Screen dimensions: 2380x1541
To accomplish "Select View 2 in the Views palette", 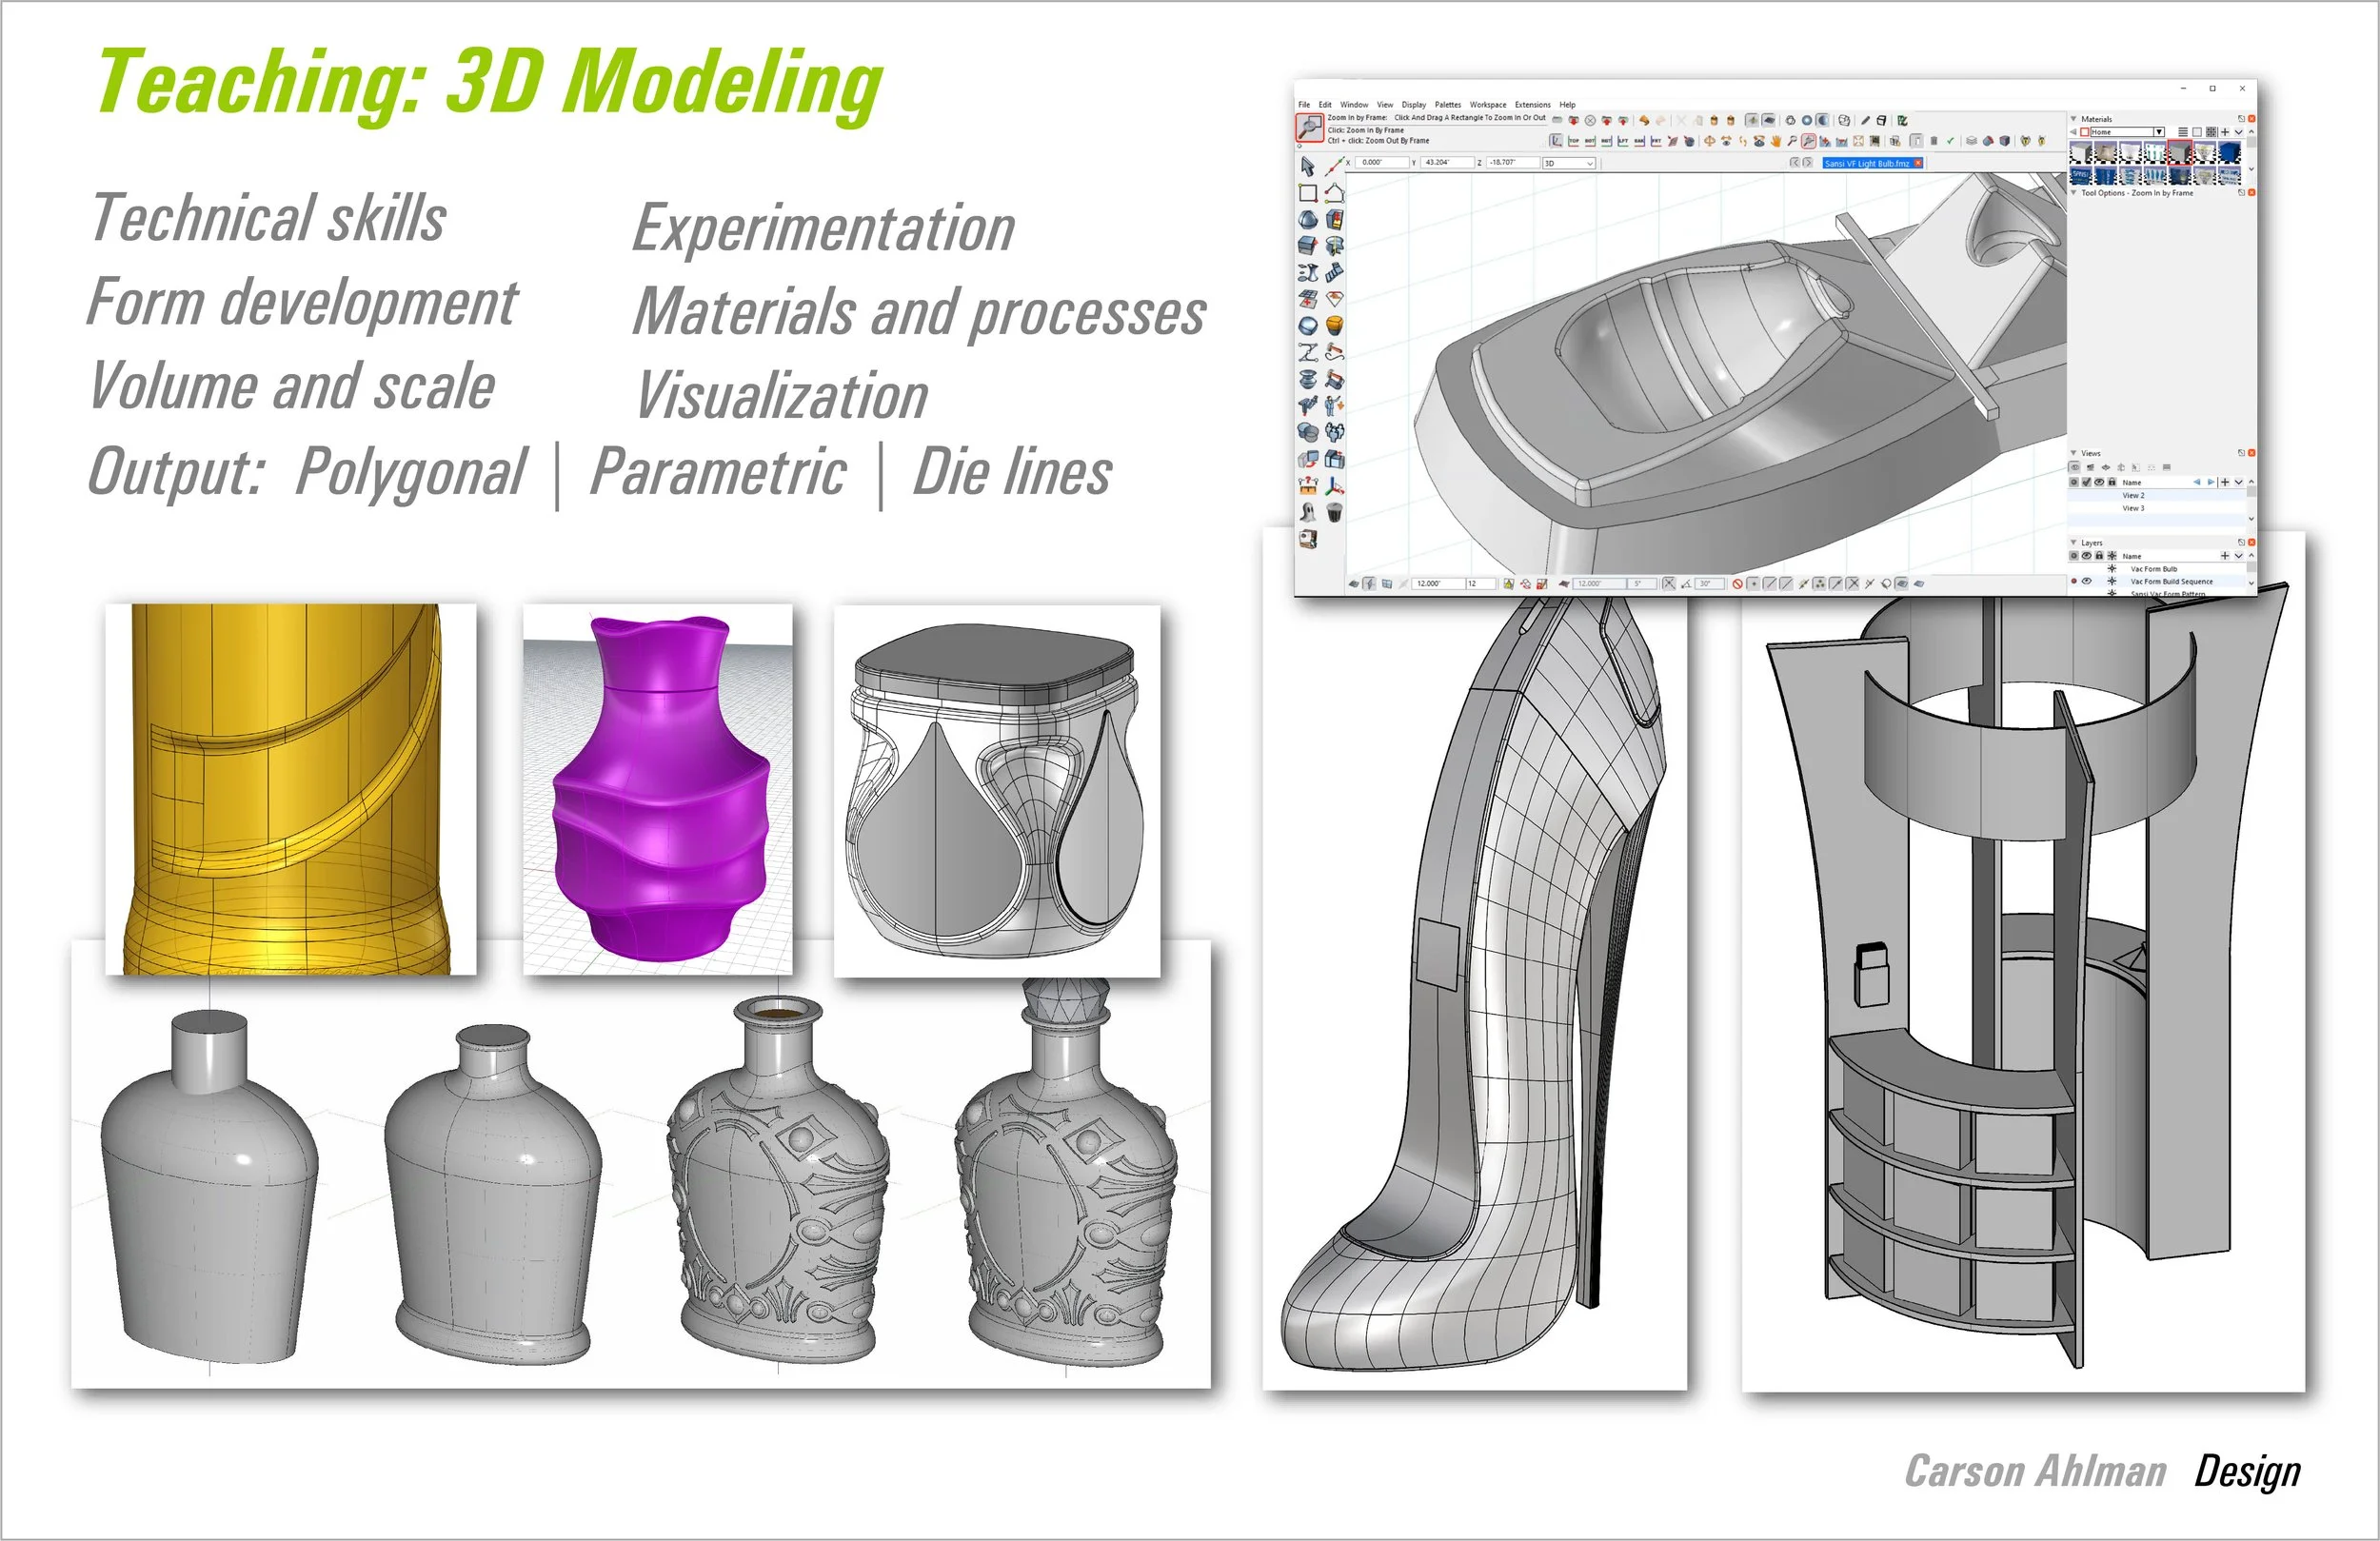I will point(2134,496).
